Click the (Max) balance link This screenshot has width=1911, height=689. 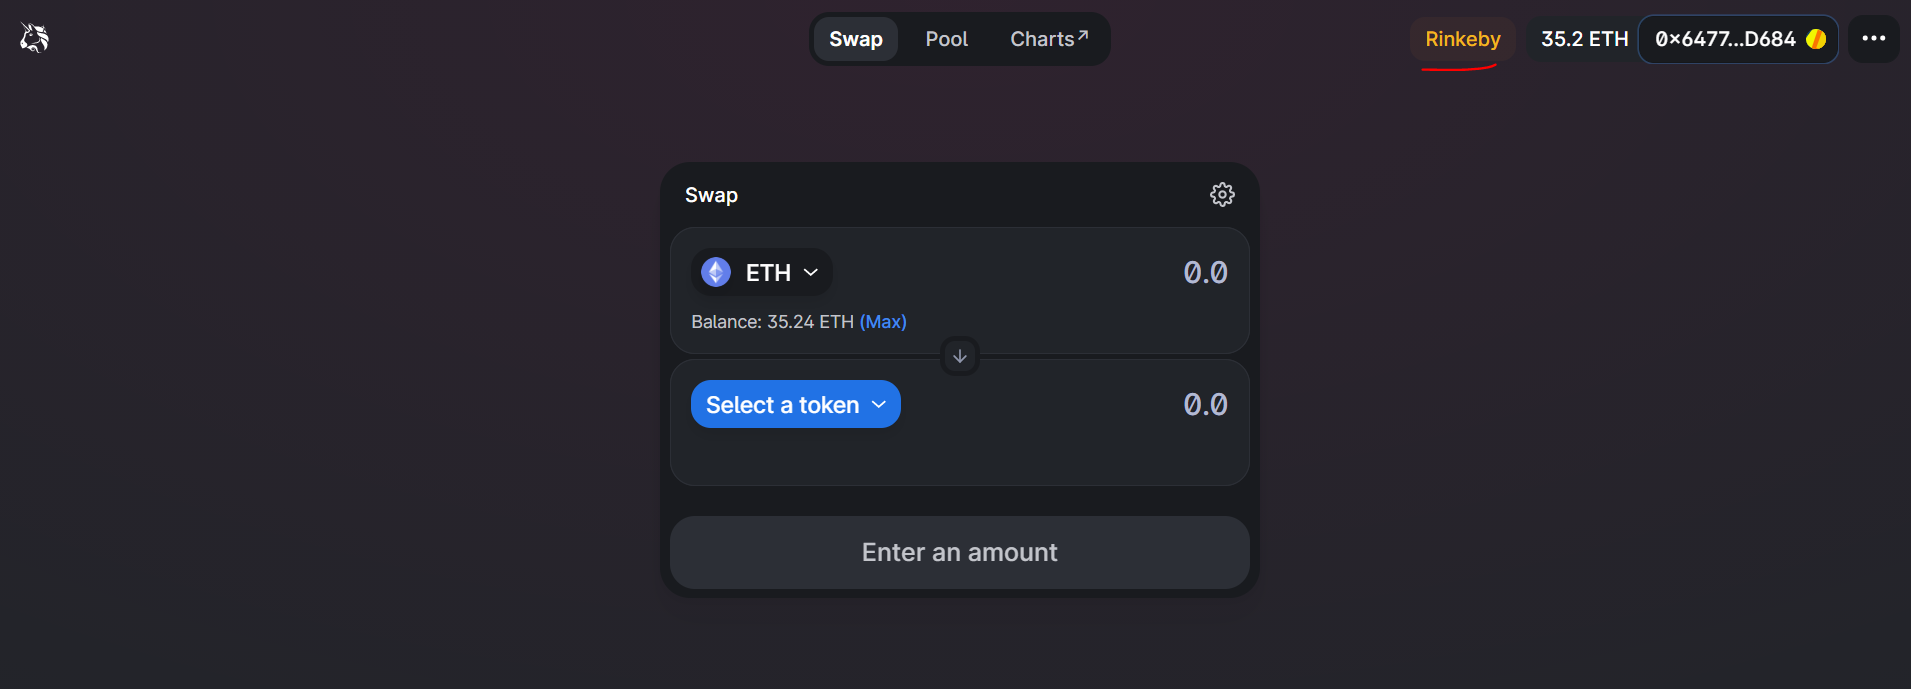(x=883, y=322)
